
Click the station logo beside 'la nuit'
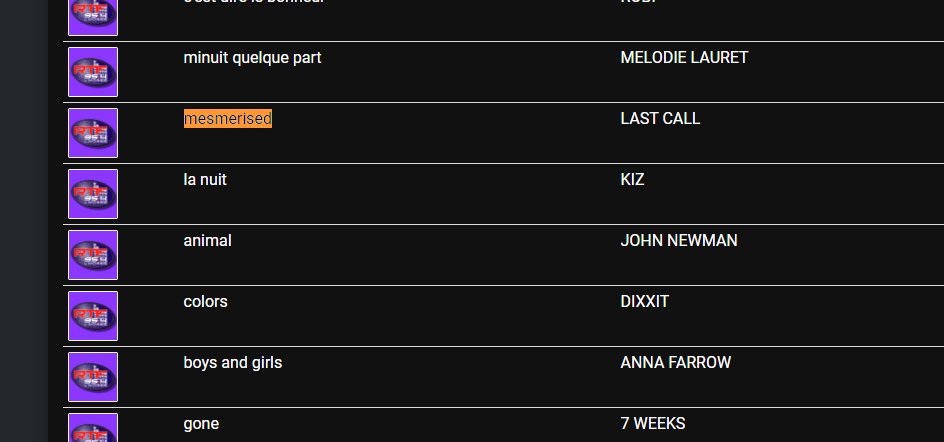[93, 194]
